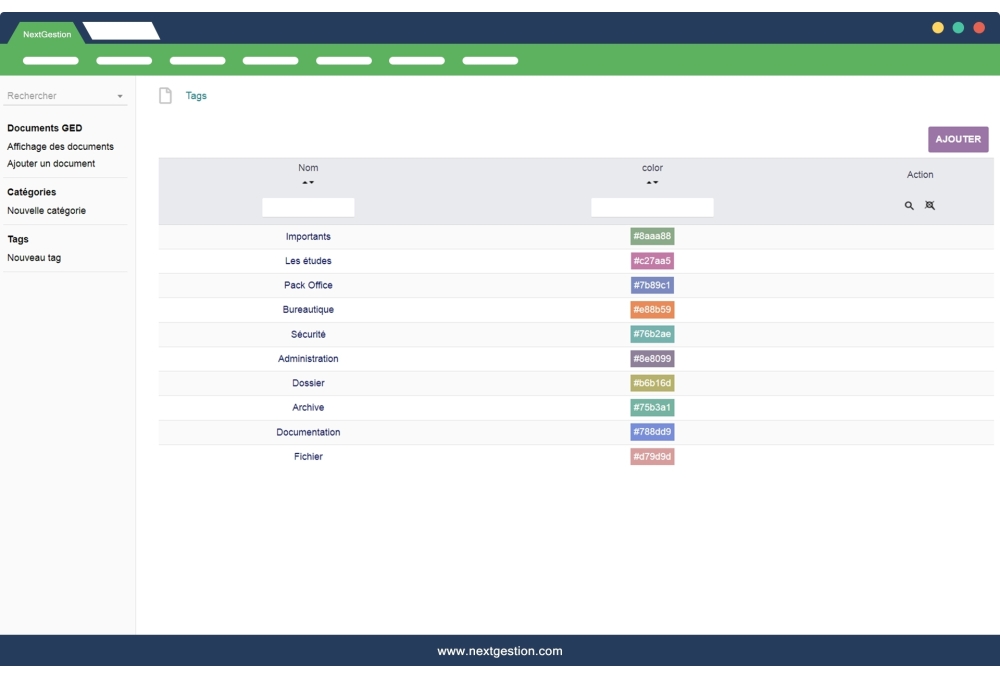The image size is (1000, 679).
Task: Click the green #8aaa88 color swatch
Action: [652, 236]
